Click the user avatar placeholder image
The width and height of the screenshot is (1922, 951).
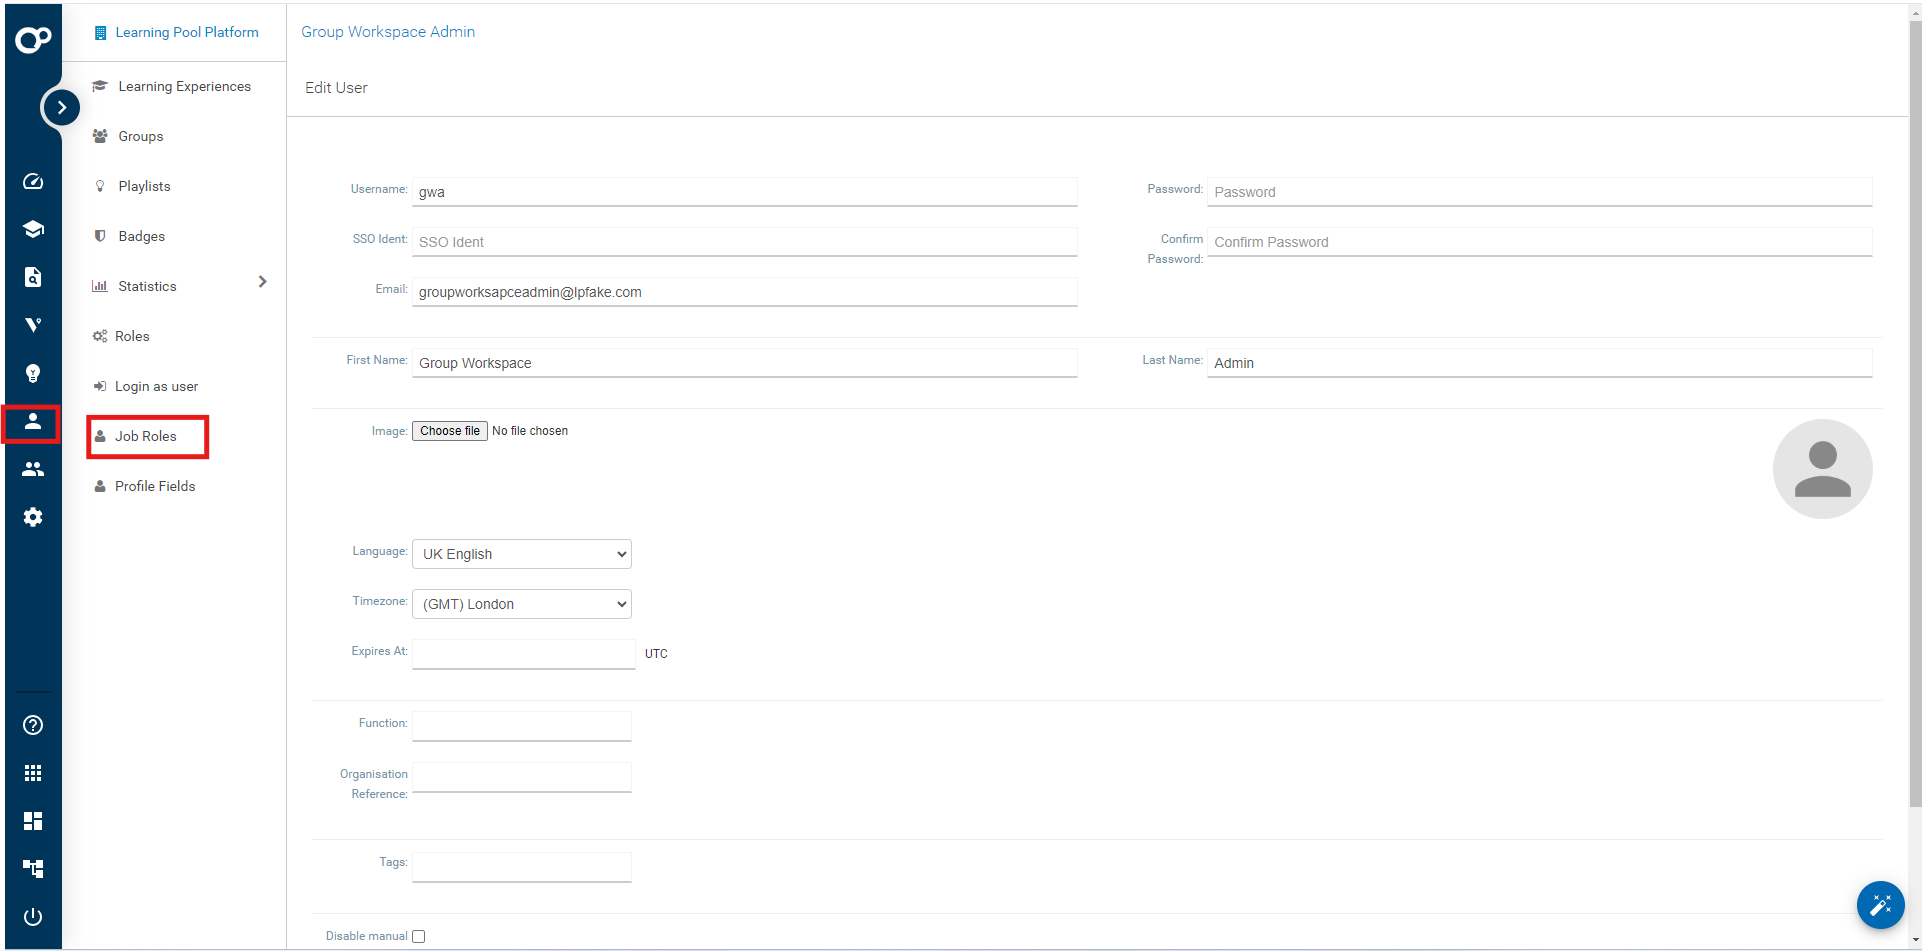coord(1822,469)
